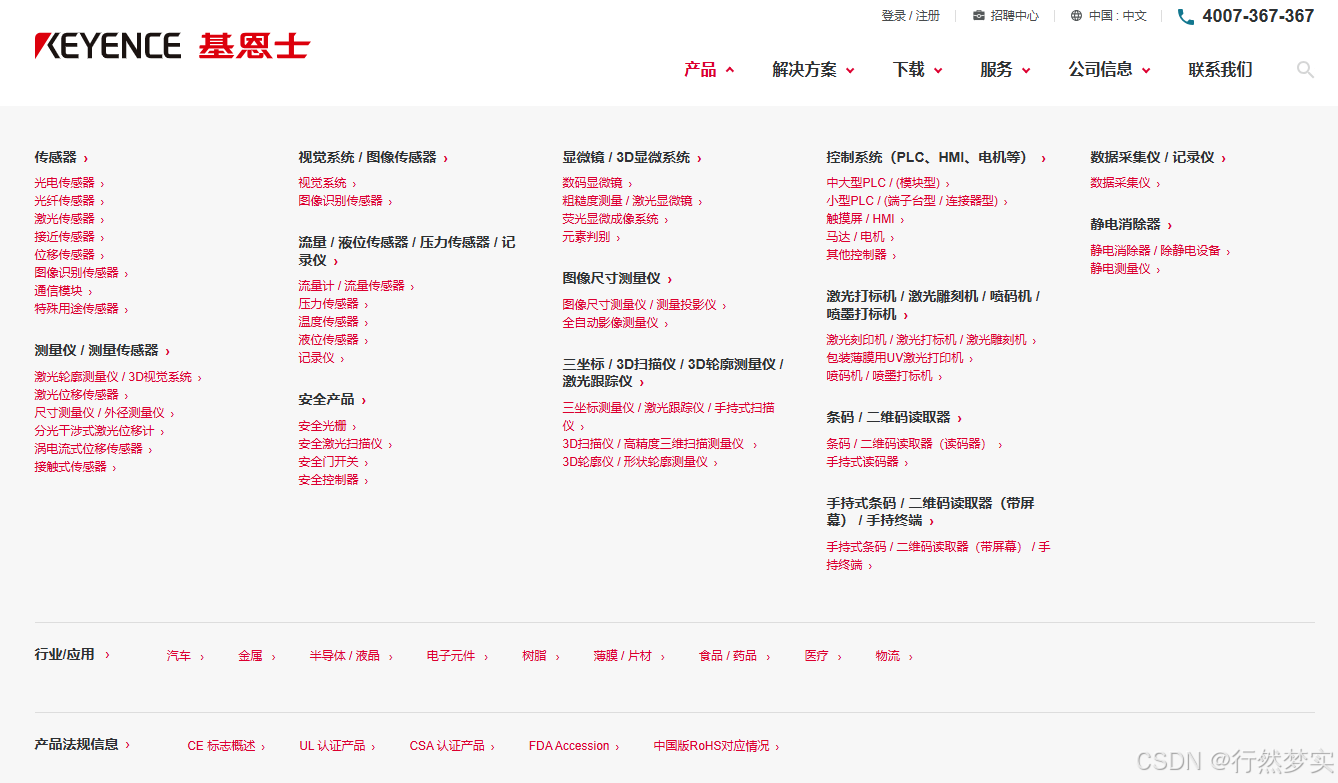Select 激光传感器 link
This screenshot has height=783, width=1338.
coord(69,219)
